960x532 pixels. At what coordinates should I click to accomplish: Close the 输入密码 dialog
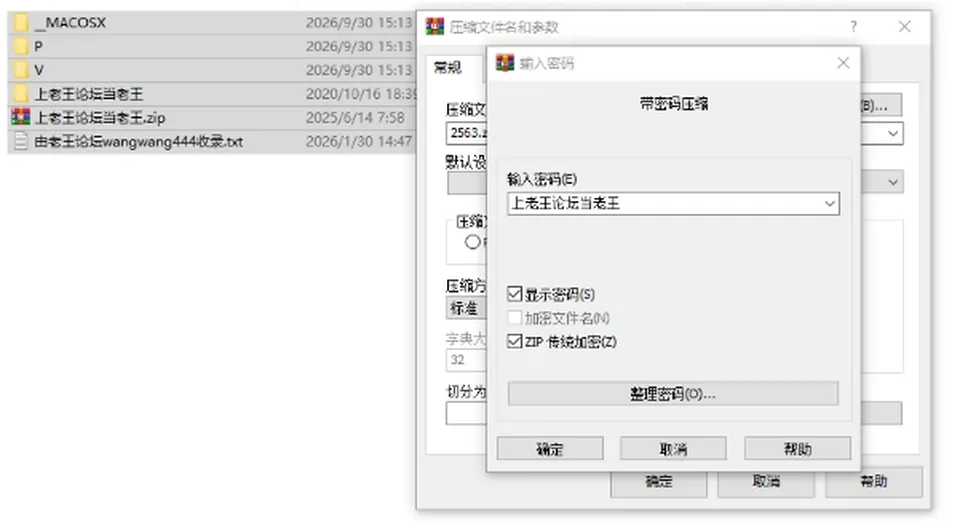843,63
